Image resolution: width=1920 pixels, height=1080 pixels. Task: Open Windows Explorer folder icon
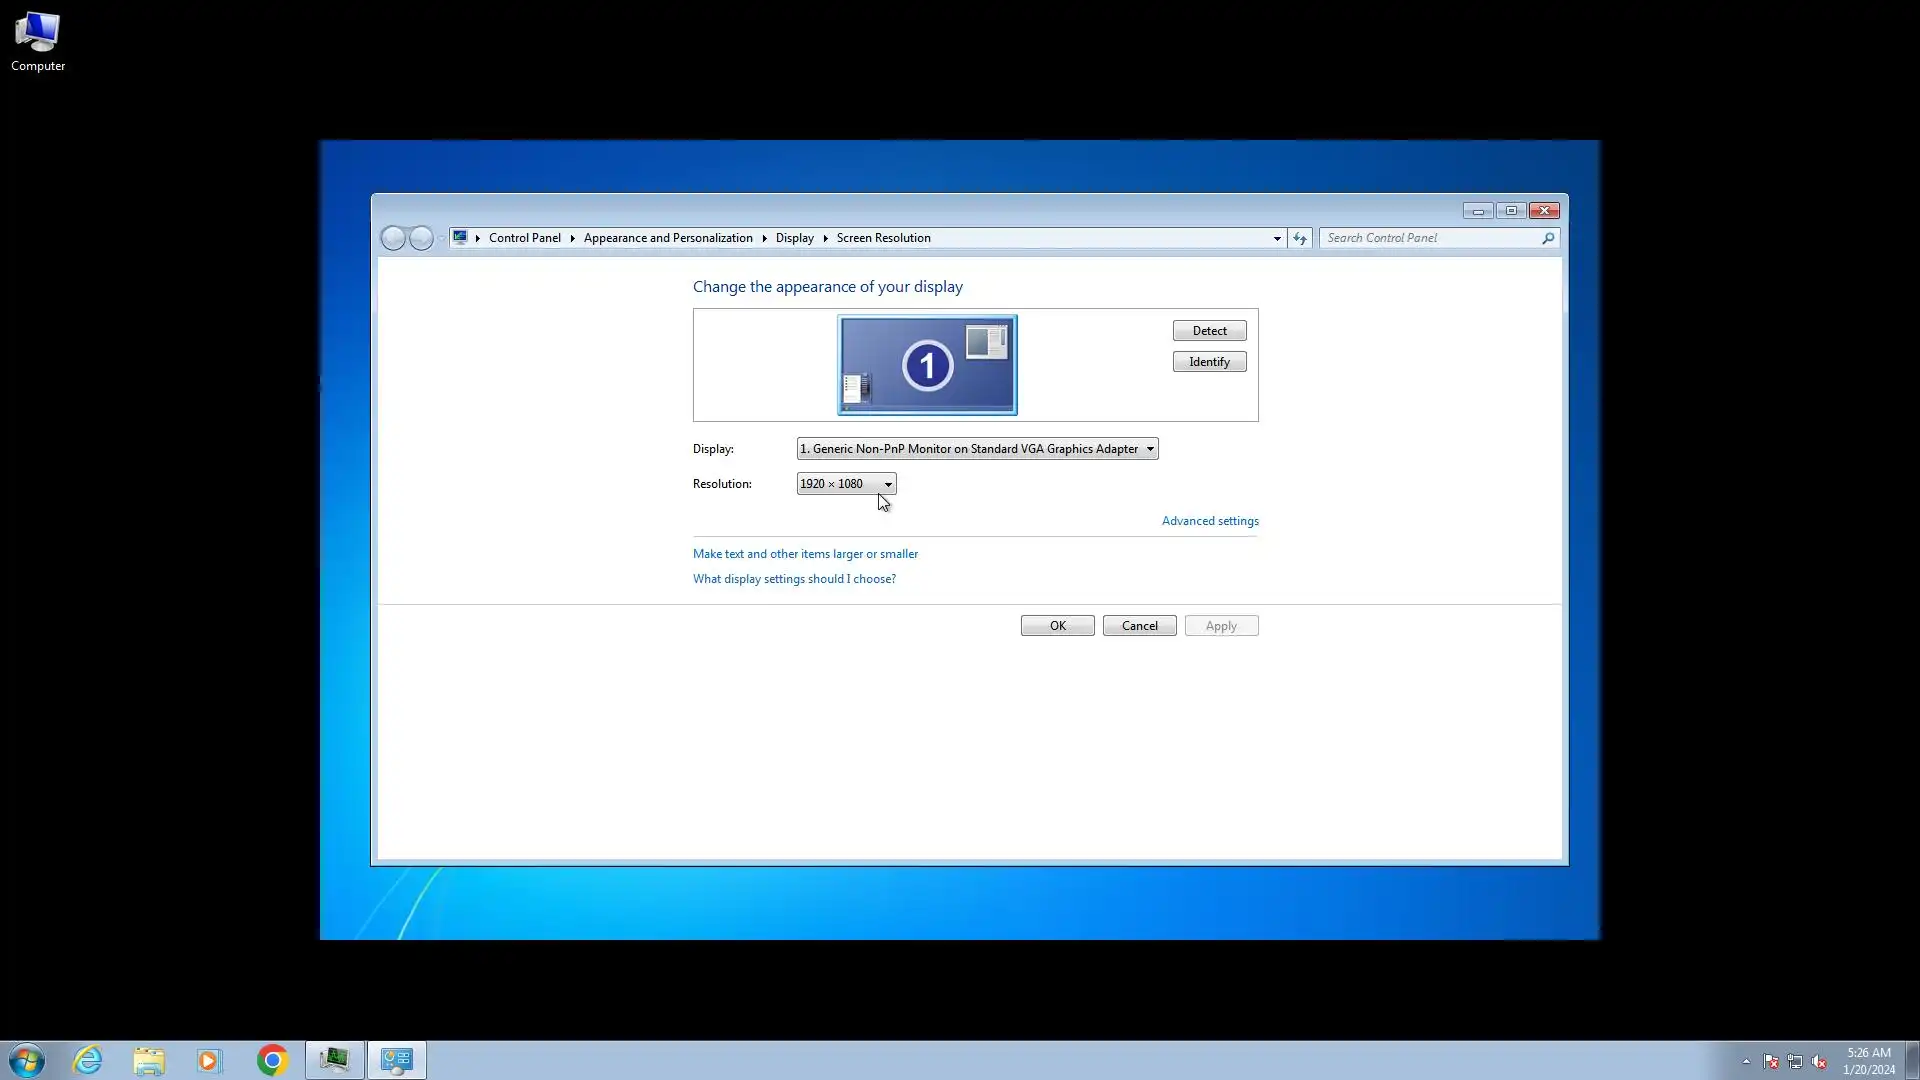click(x=149, y=1060)
